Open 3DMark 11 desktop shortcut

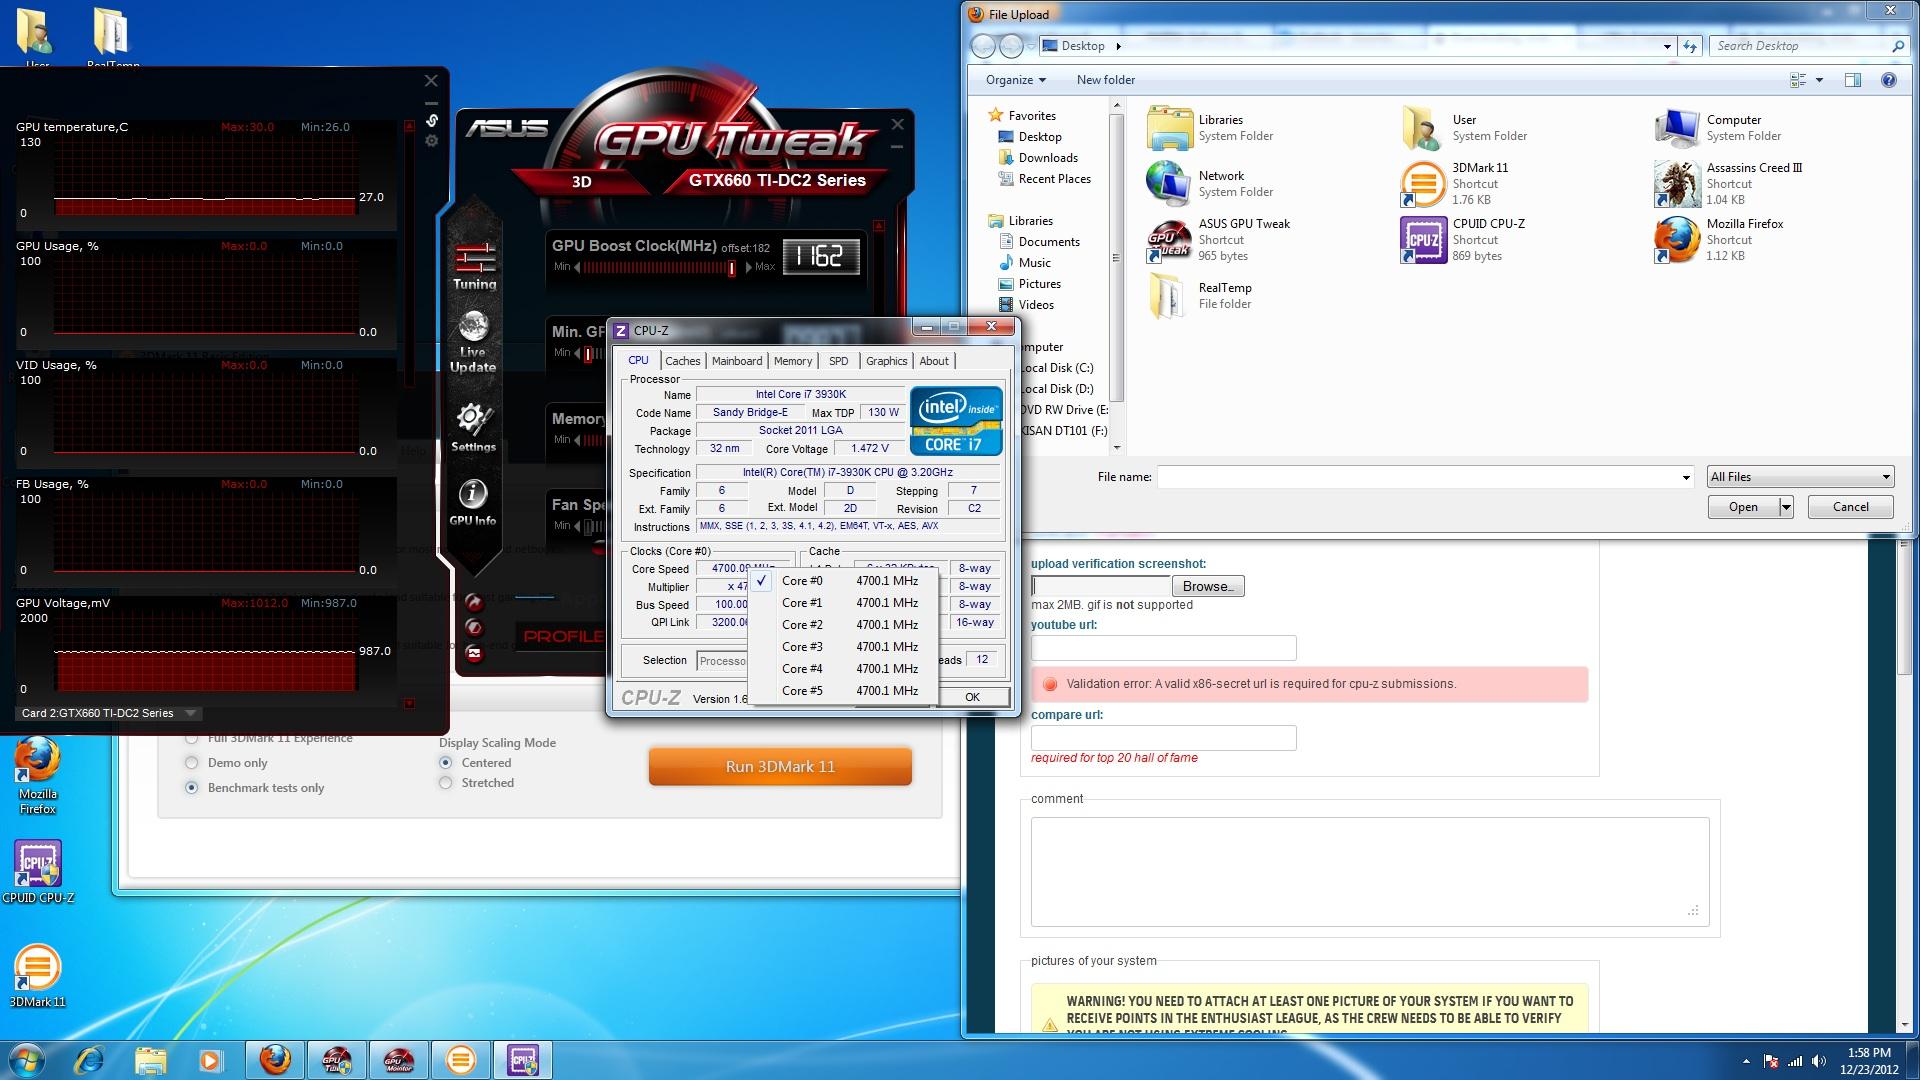pyautogui.click(x=38, y=976)
